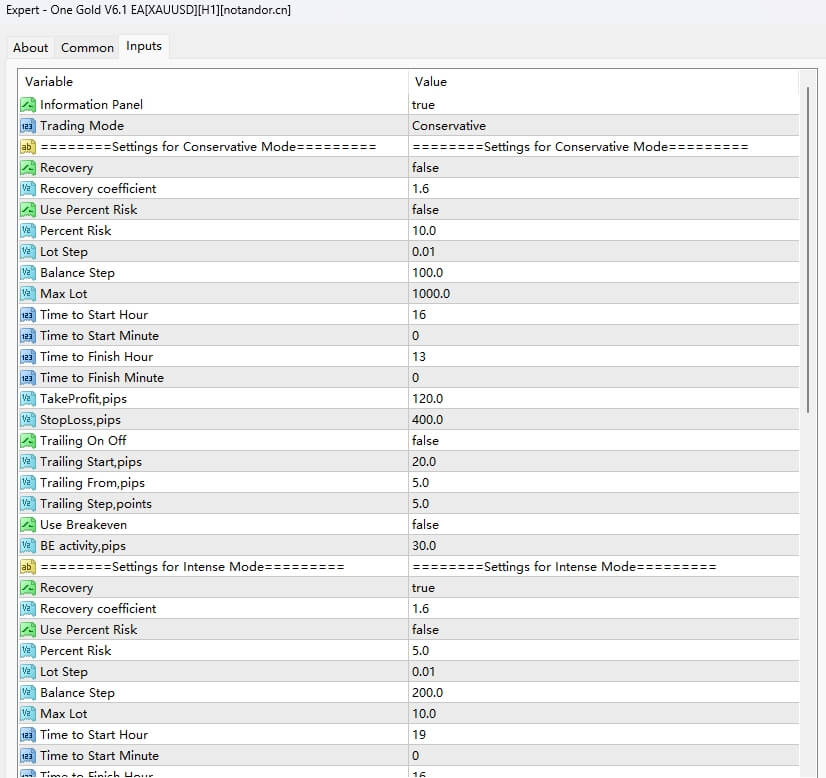Toggle the Information Panel true value

pos(424,105)
